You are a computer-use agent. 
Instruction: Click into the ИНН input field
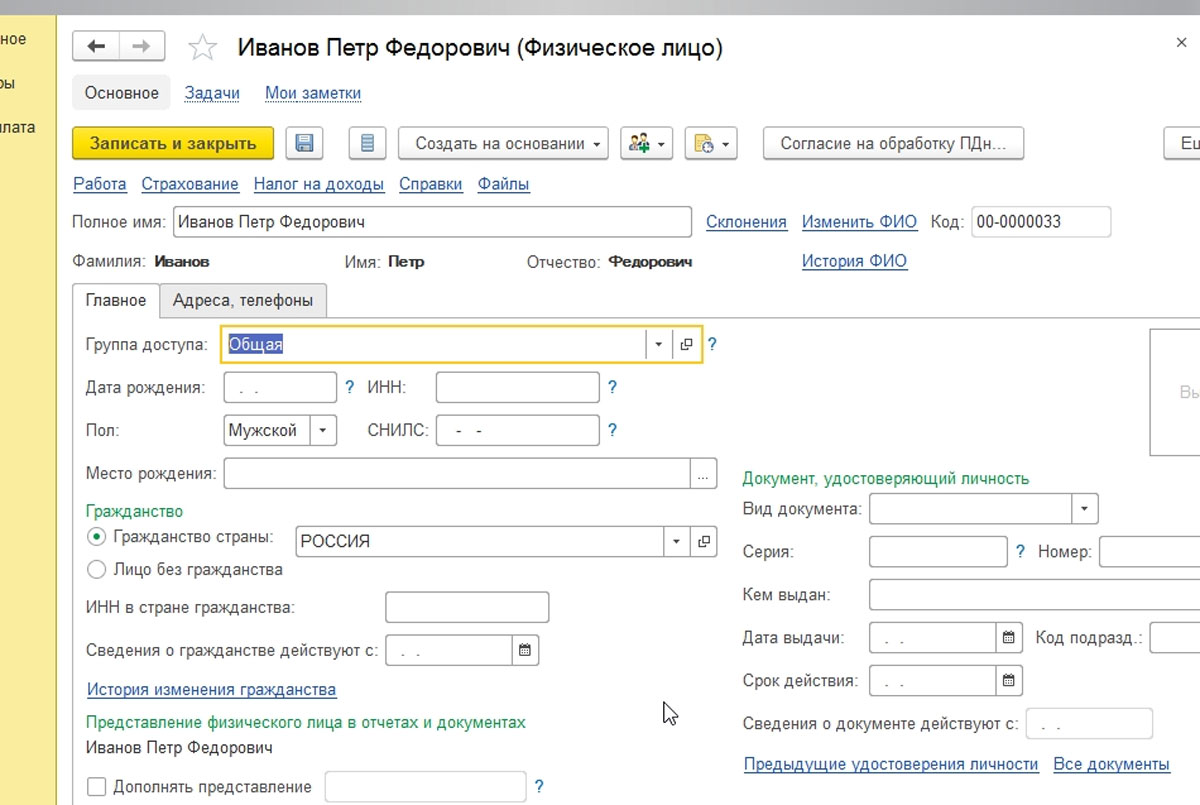click(517, 387)
